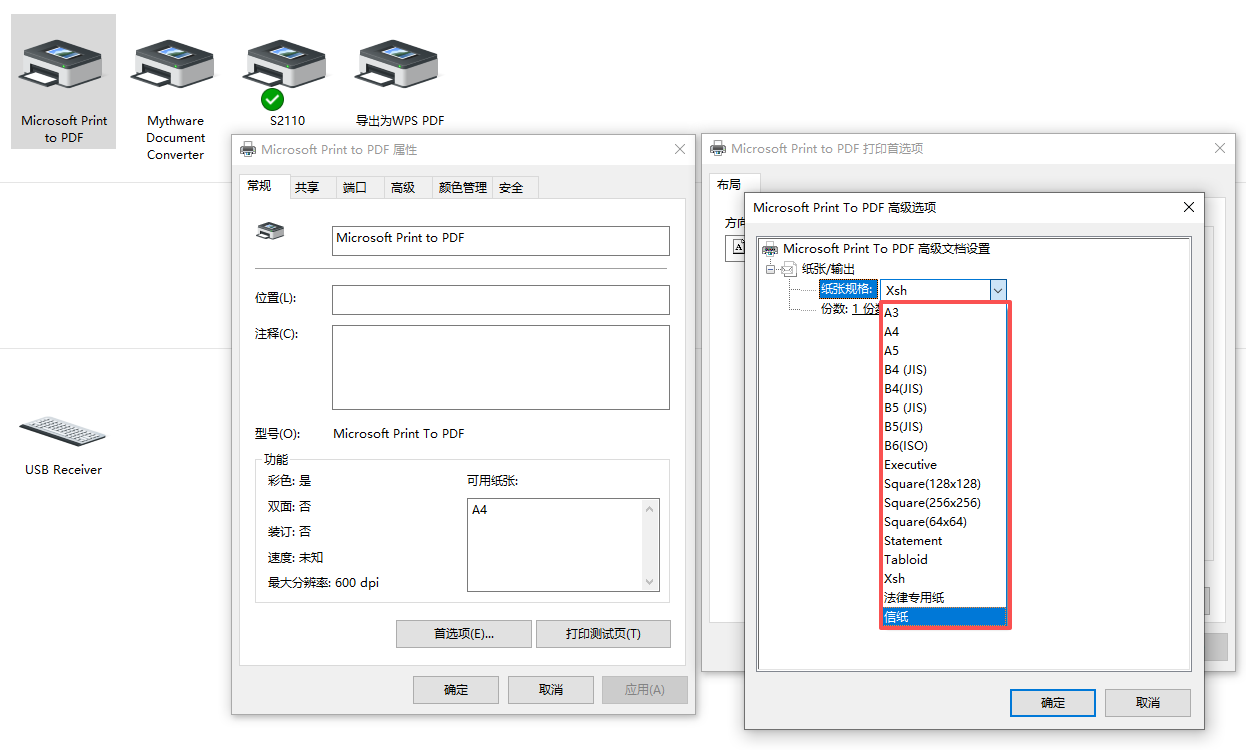Viewport: 1246px width, 750px height.
Task: Click the printer icon in the 常规 tab of the properties dialog
Action: click(270, 231)
